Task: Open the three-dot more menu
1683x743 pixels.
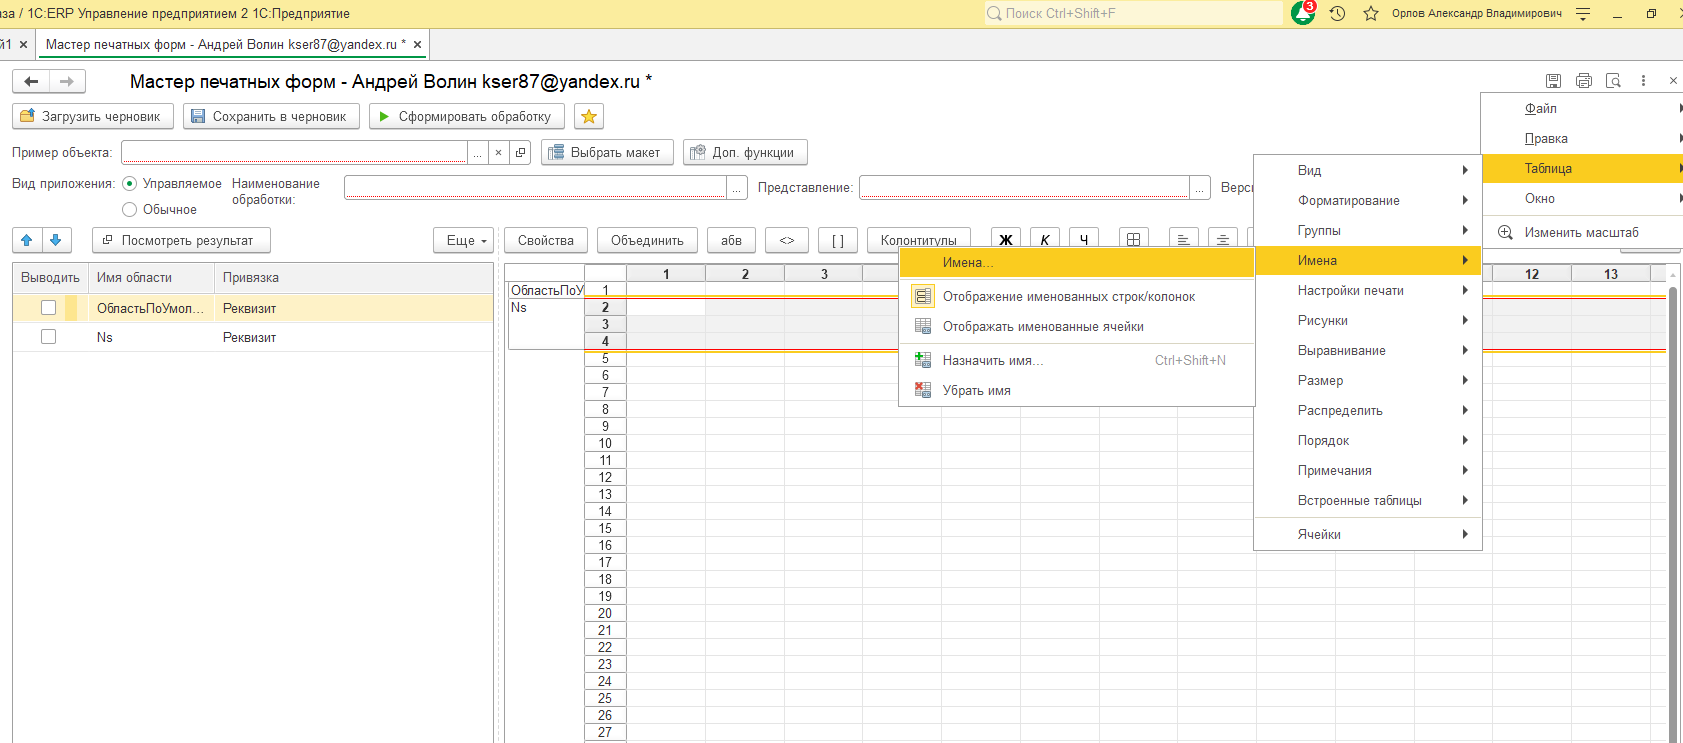Action: pyautogui.click(x=1643, y=81)
